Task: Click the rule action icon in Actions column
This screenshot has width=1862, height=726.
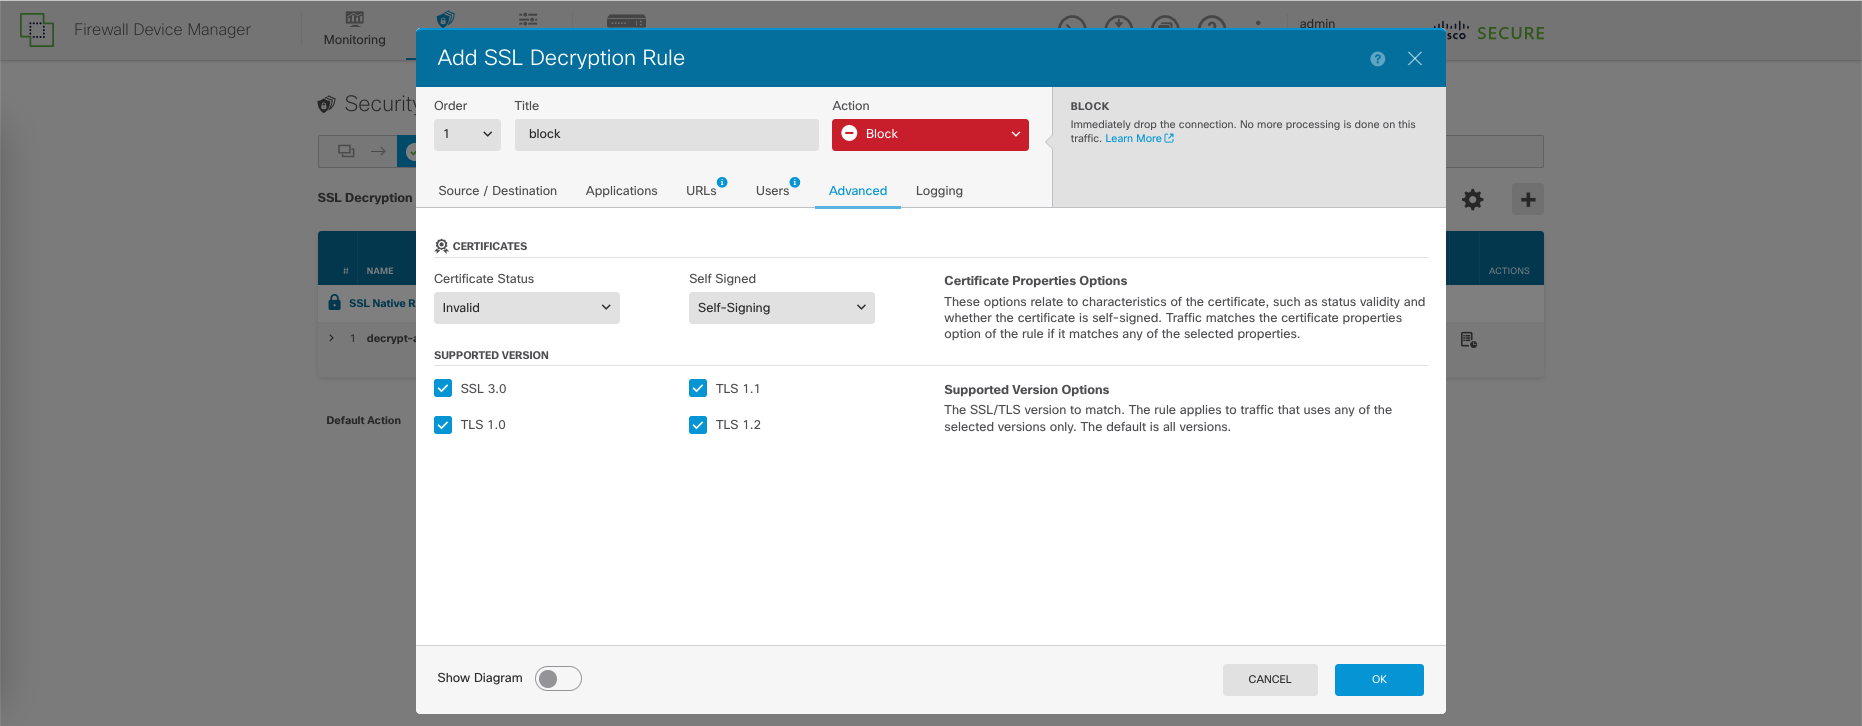Action: [1468, 340]
